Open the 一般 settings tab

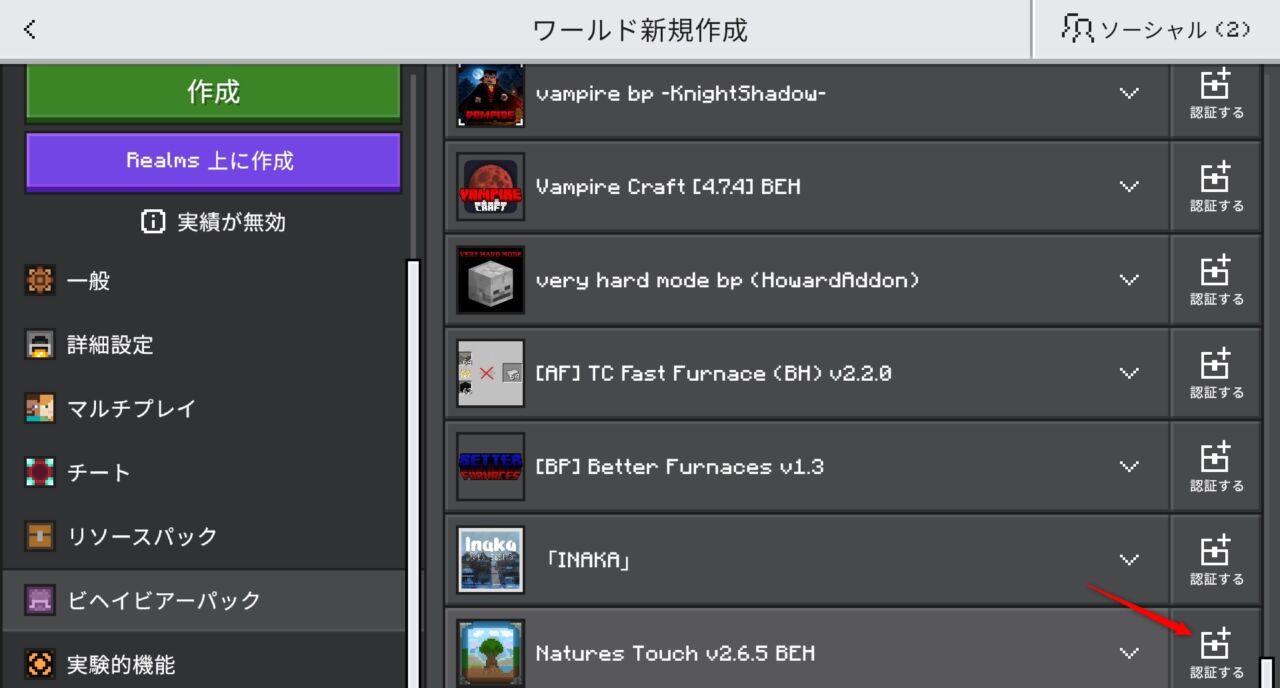(203, 281)
